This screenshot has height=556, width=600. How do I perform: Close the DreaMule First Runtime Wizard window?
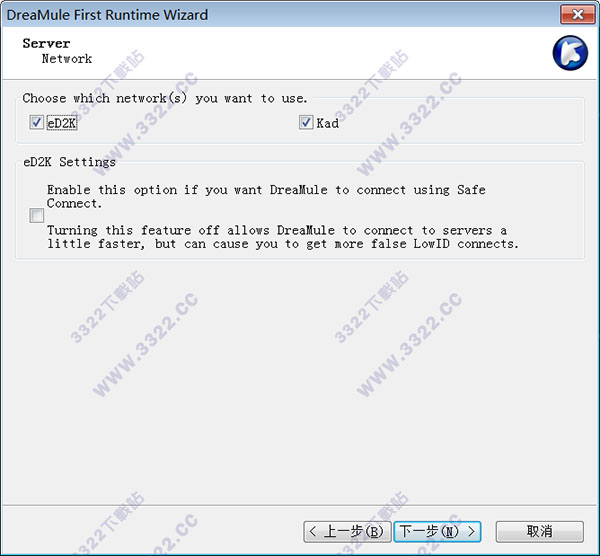pos(577,15)
